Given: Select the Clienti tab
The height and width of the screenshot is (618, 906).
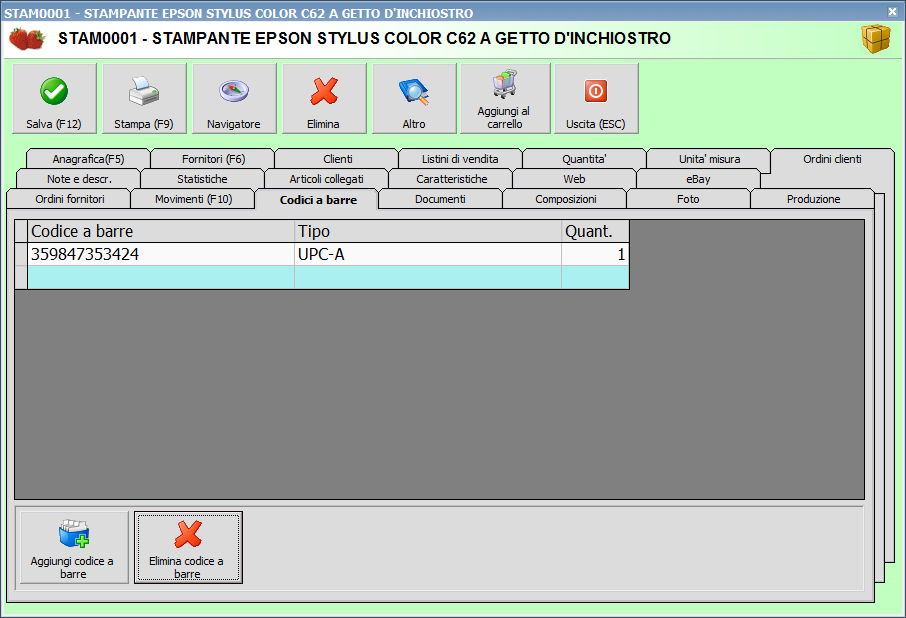Looking at the screenshot, I should (337, 159).
